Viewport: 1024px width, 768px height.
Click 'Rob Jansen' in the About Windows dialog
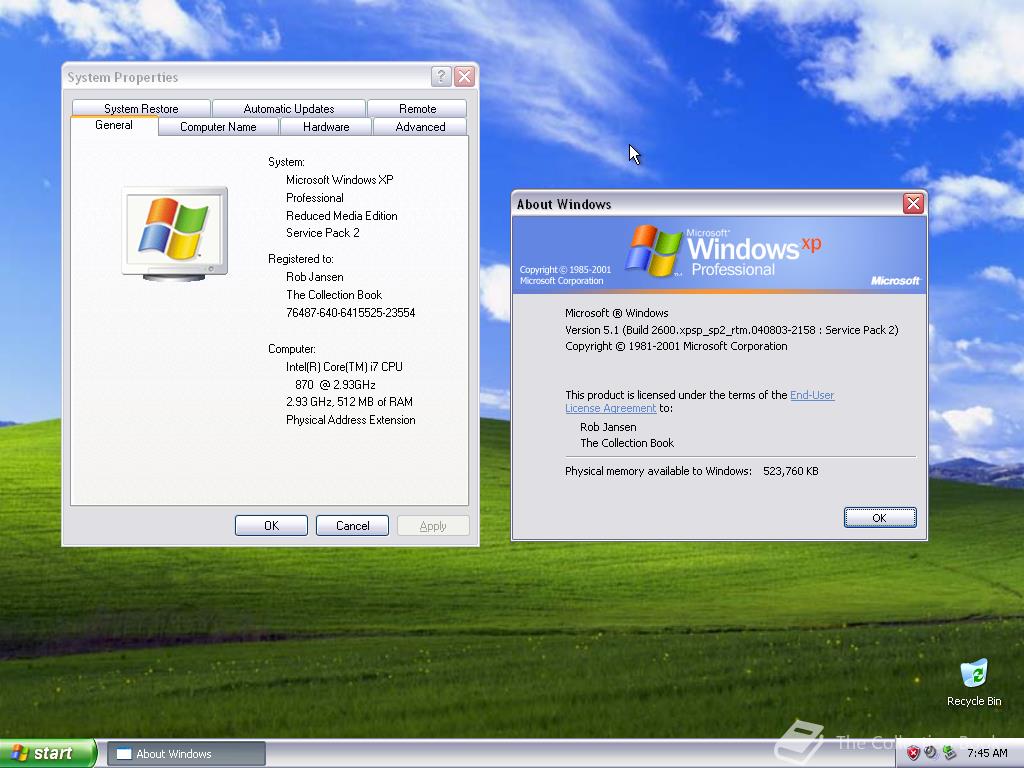click(608, 427)
